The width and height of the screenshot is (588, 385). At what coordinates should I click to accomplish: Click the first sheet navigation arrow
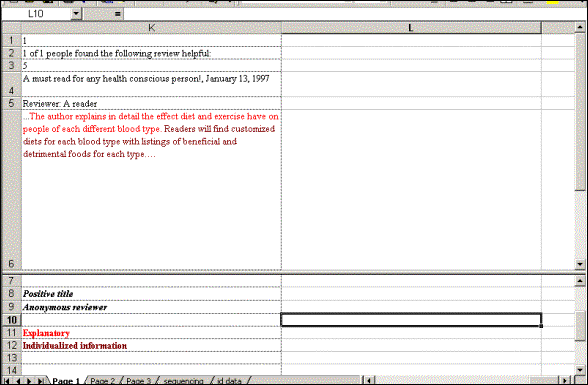[x=7, y=381]
